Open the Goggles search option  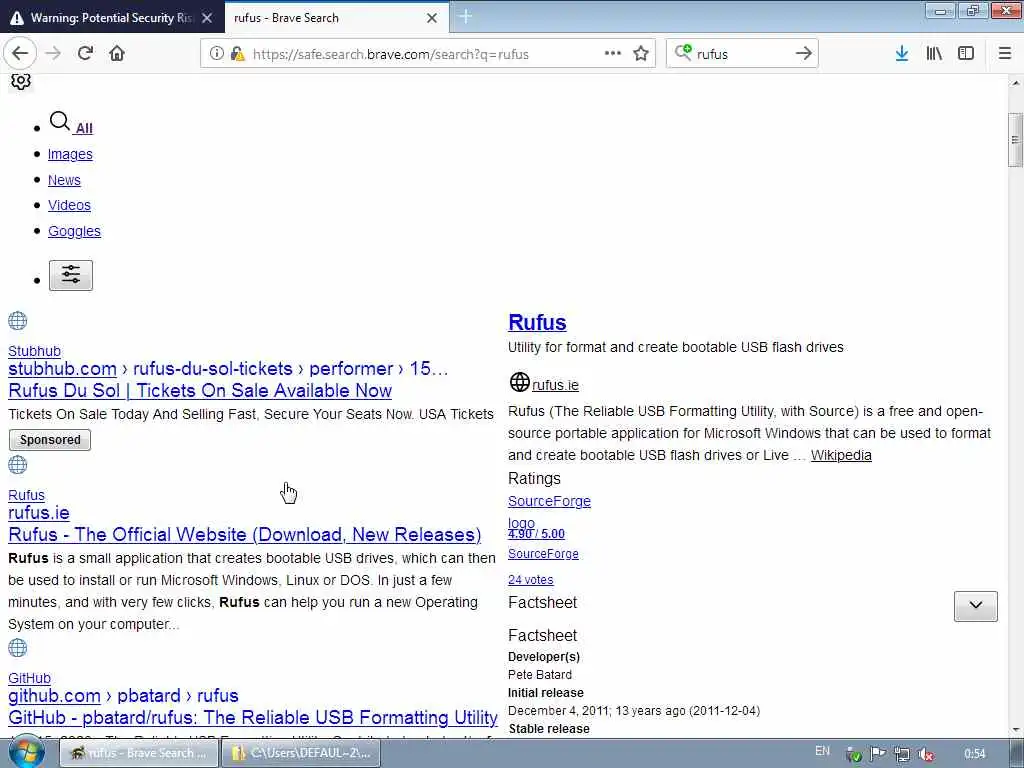pyautogui.click(x=74, y=231)
